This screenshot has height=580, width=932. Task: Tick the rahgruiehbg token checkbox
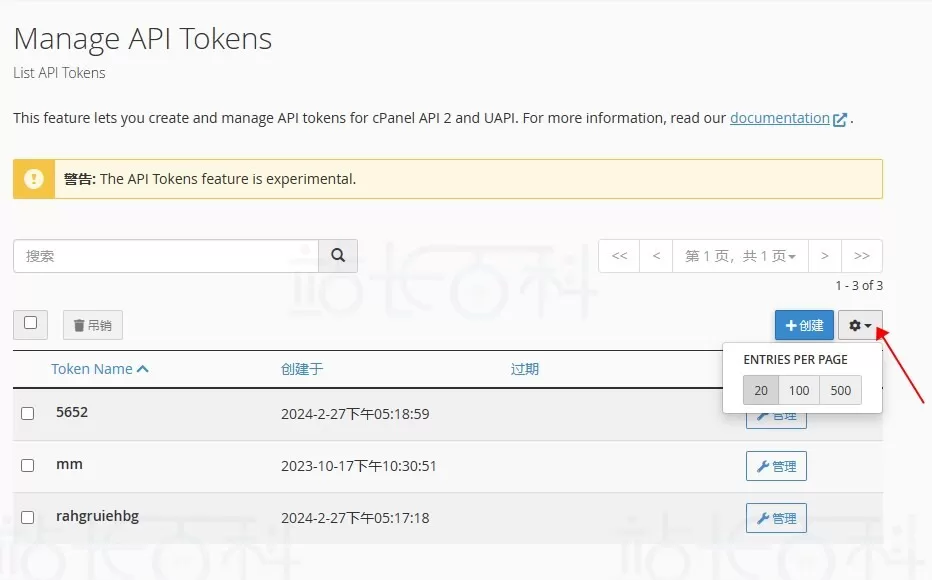(28, 517)
